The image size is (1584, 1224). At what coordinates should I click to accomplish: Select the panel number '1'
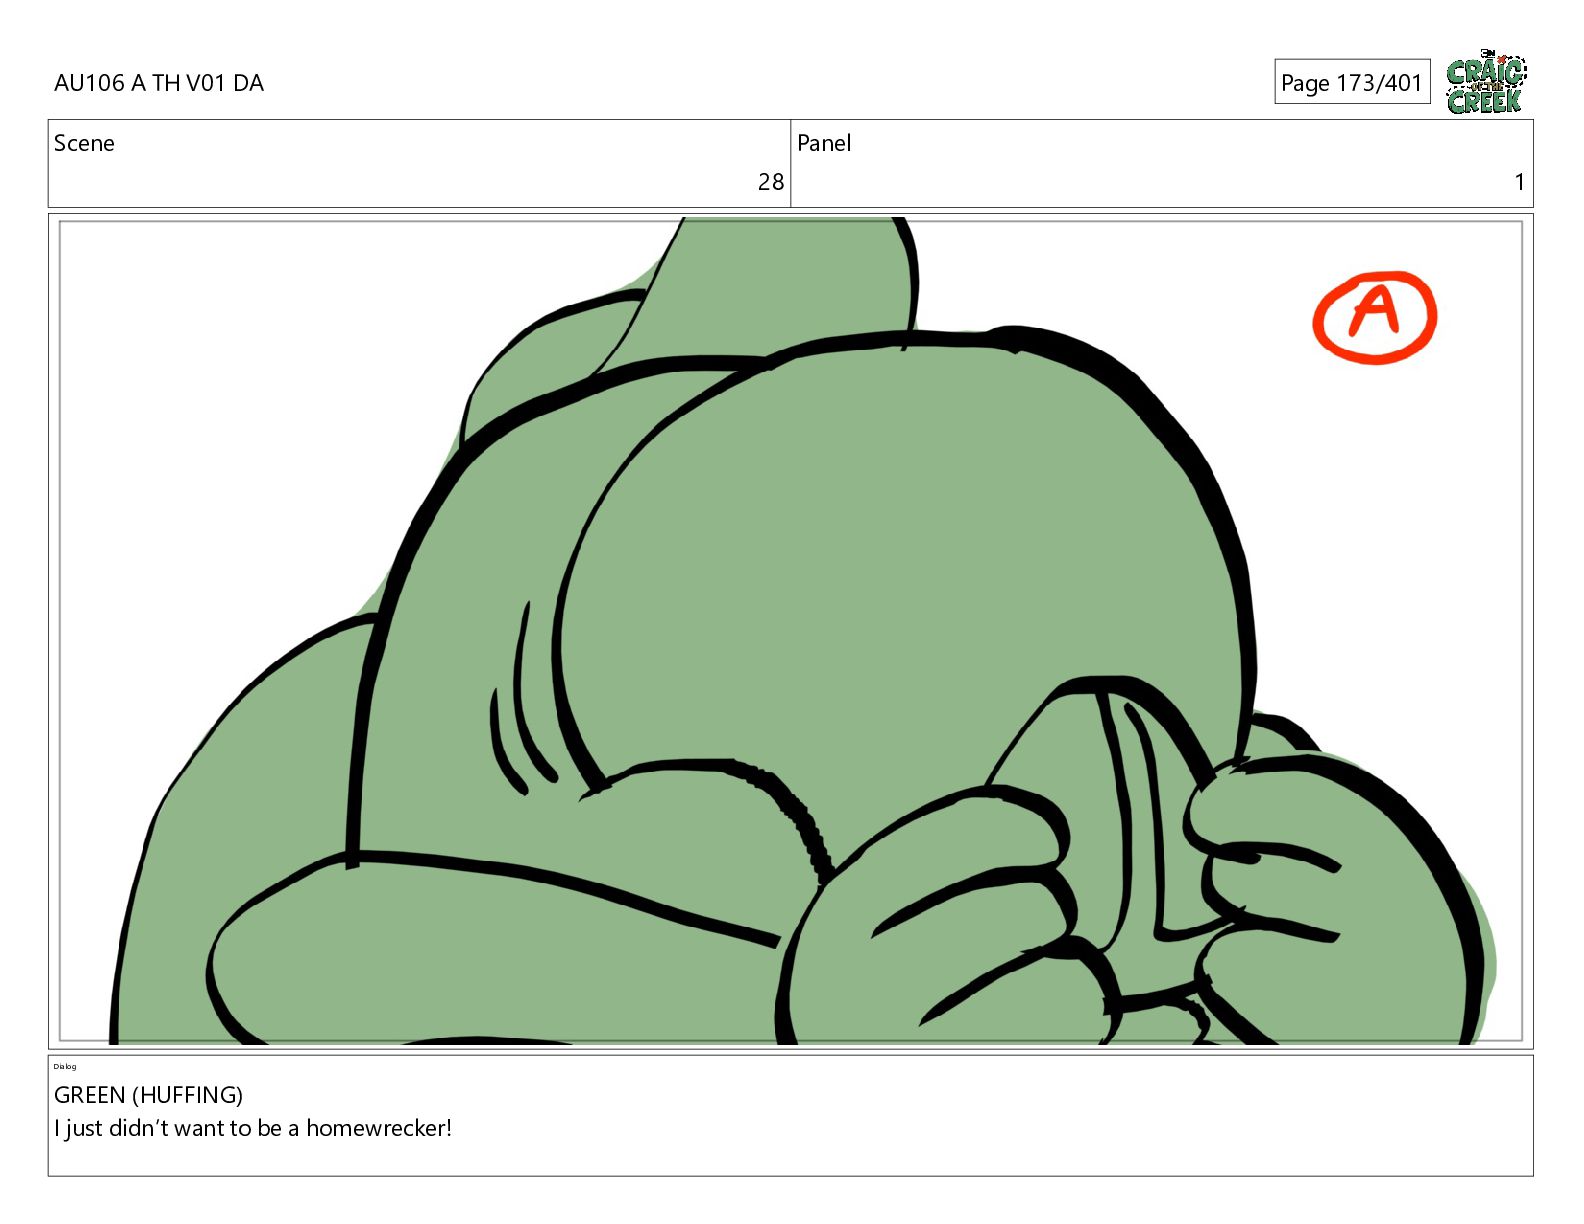click(x=1519, y=182)
